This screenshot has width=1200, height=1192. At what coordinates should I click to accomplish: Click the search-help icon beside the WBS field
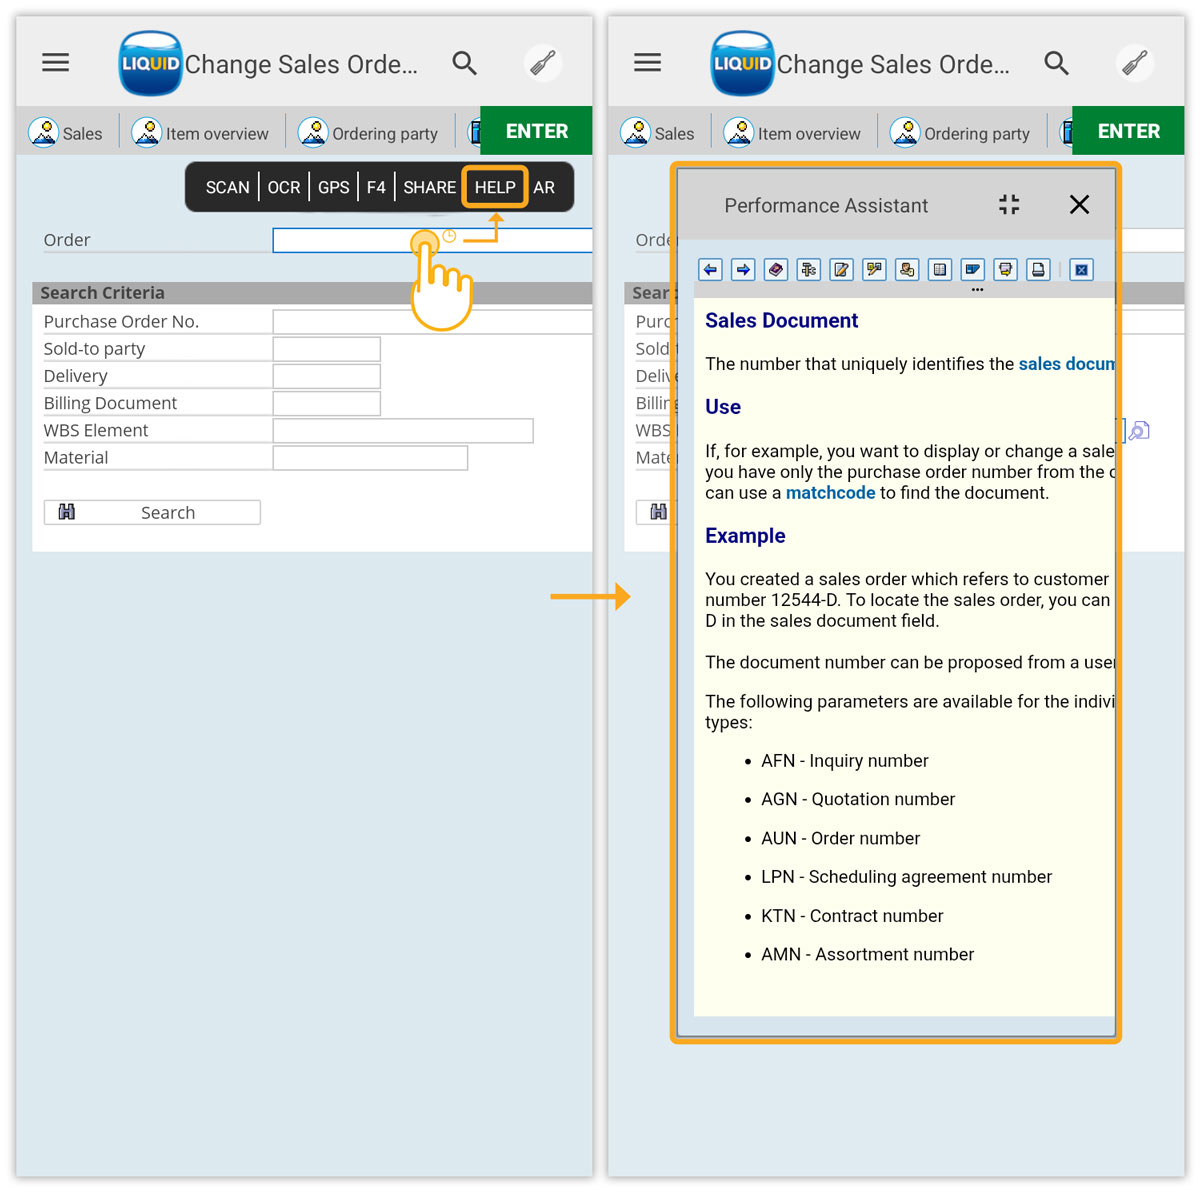tap(1140, 430)
